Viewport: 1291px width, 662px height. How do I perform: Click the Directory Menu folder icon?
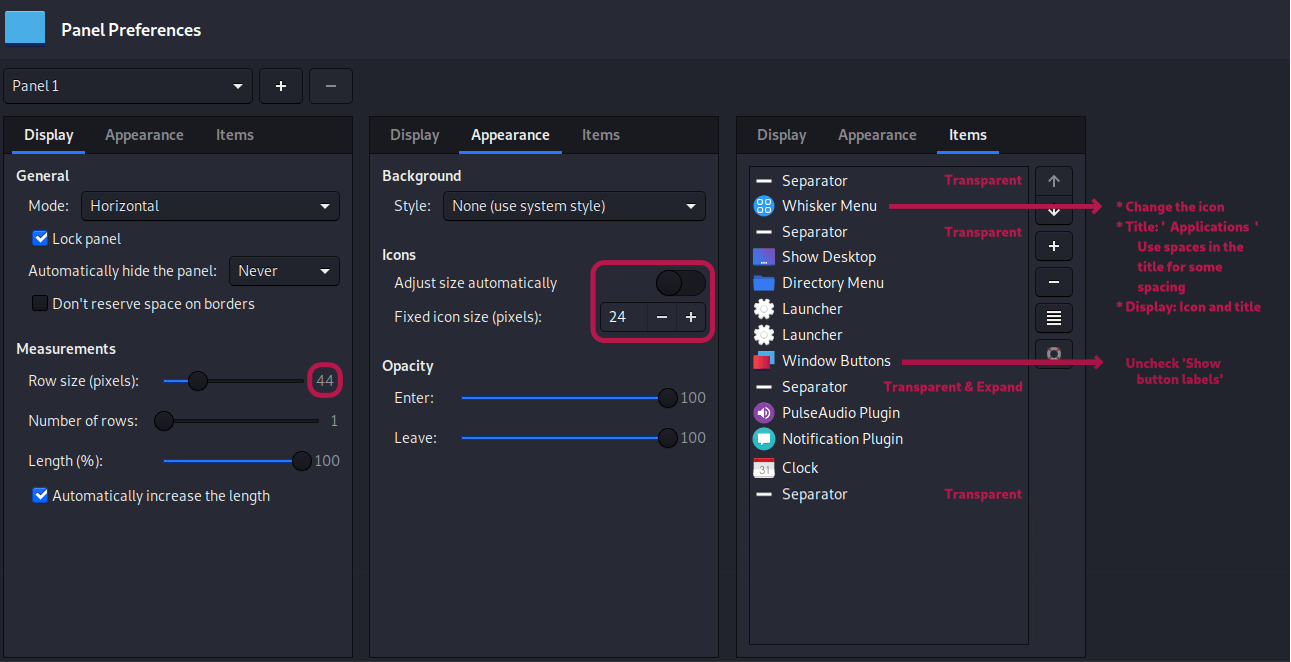(763, 283)
